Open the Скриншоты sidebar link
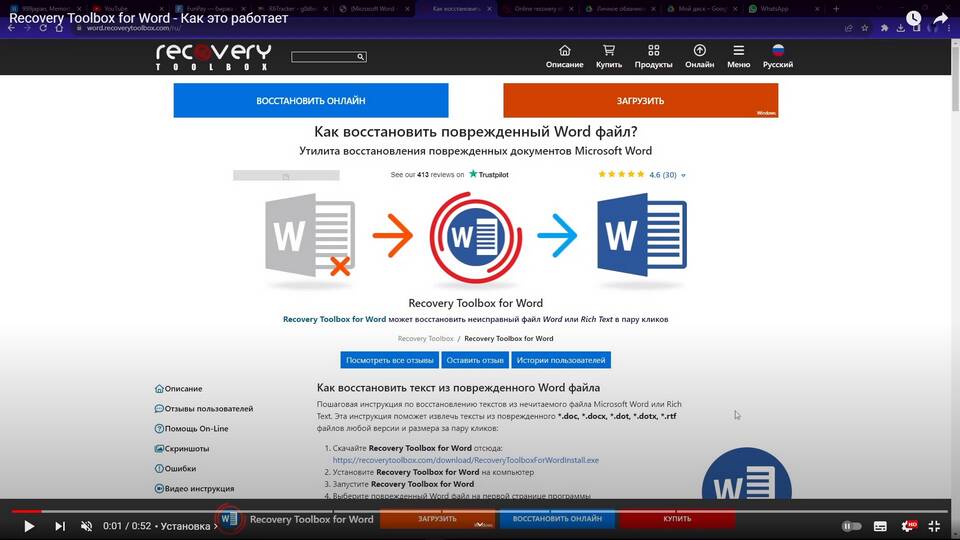Screen dimensions: 960x540 click(187, 449)
